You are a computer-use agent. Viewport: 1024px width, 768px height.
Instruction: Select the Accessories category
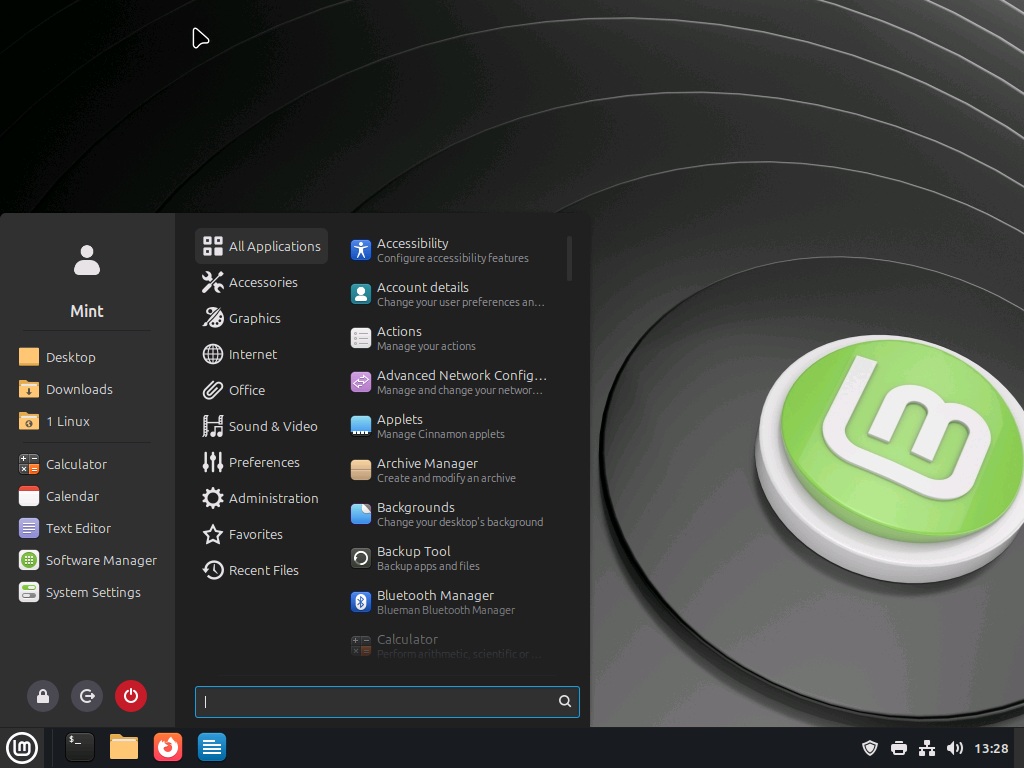261,282
